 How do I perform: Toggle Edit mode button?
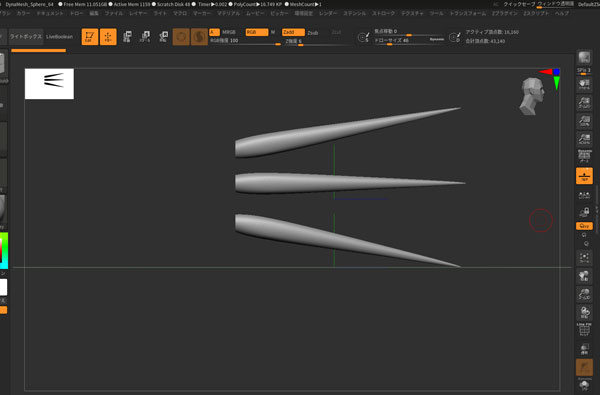(90, 37)
